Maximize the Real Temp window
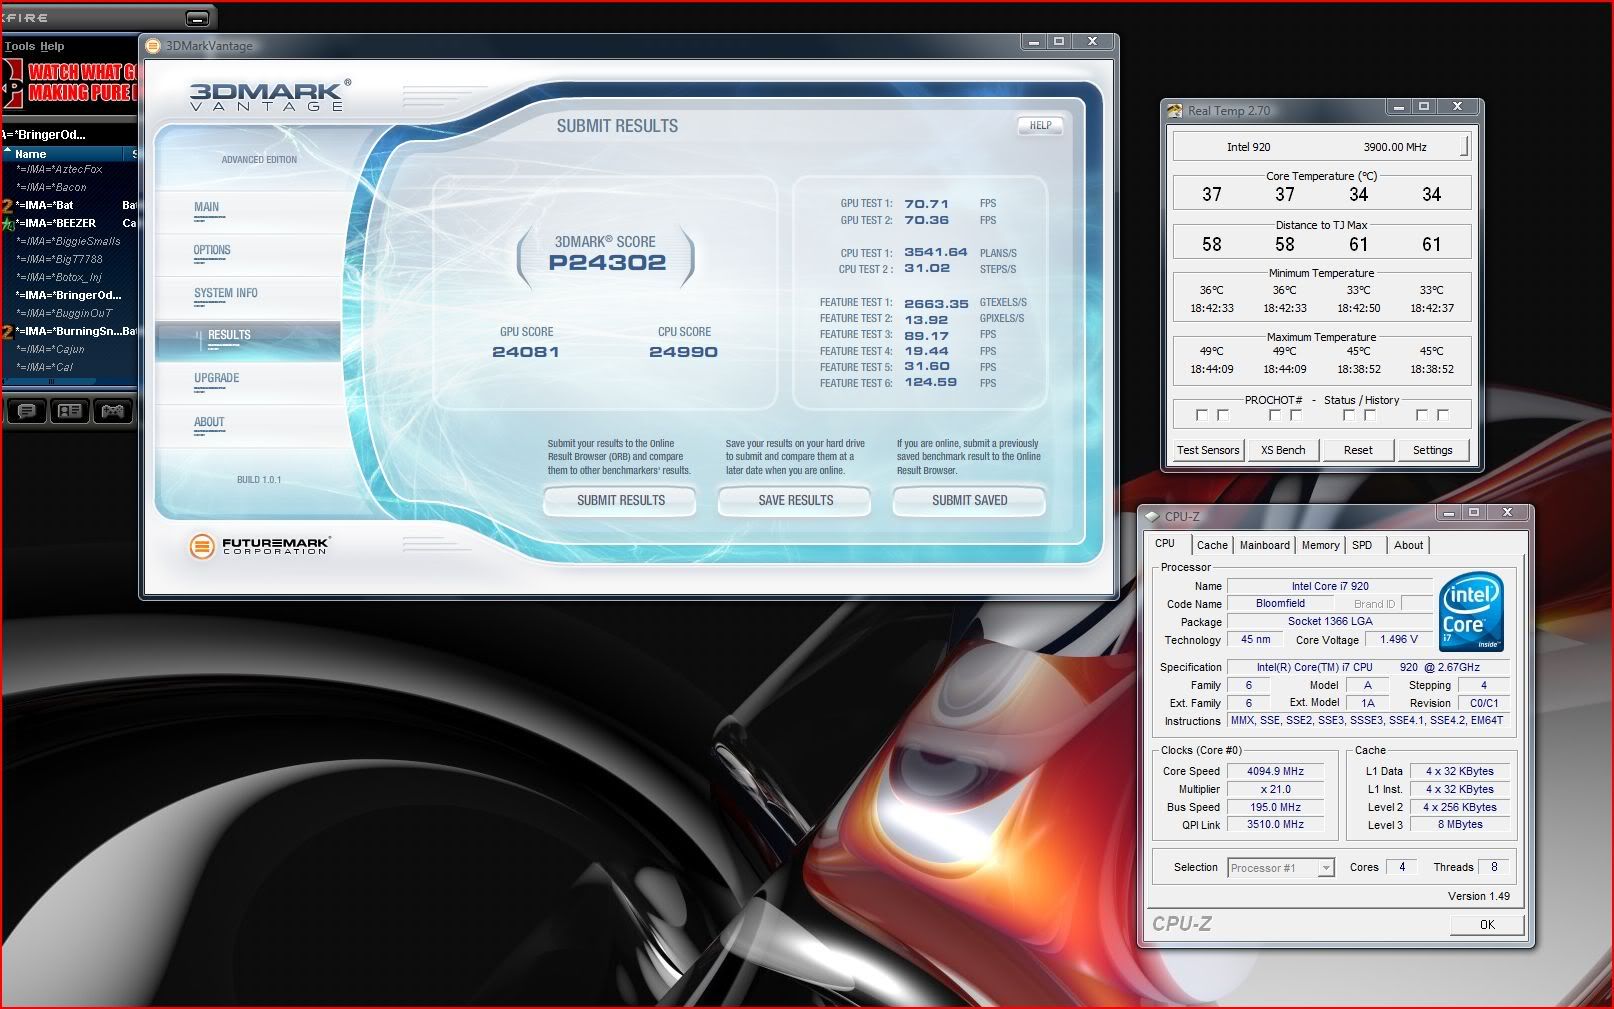The width and height of the screenshot is (1614, 1009). click(x=1424, y=107)
